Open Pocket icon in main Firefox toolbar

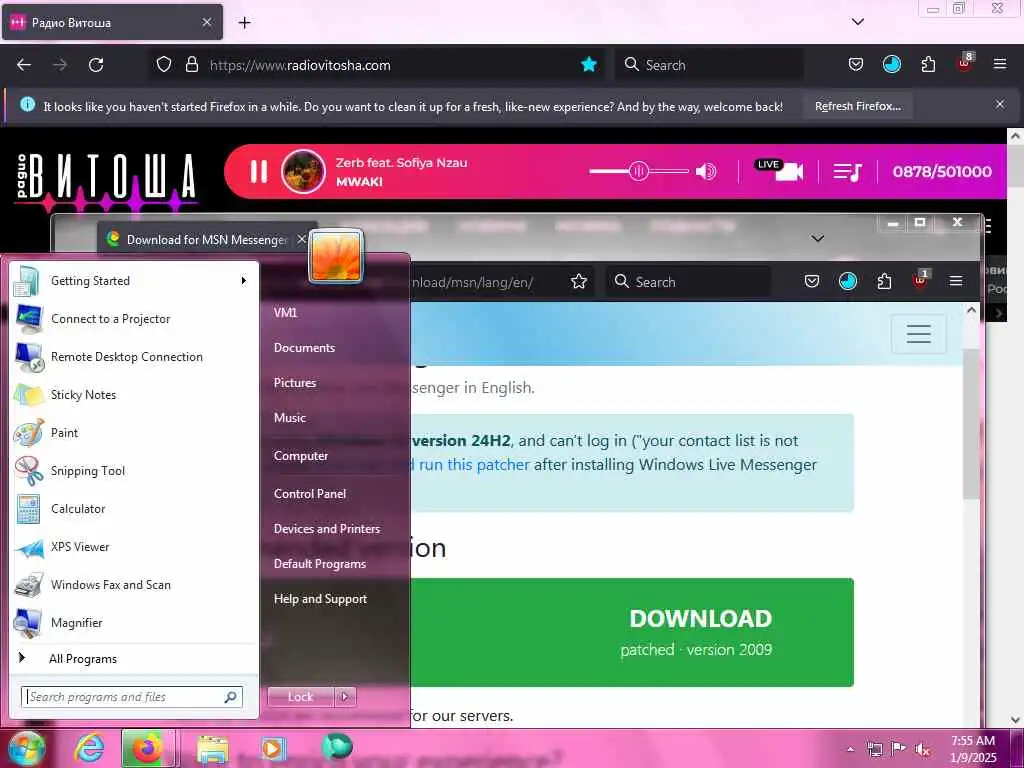click(x=856, y=64)
